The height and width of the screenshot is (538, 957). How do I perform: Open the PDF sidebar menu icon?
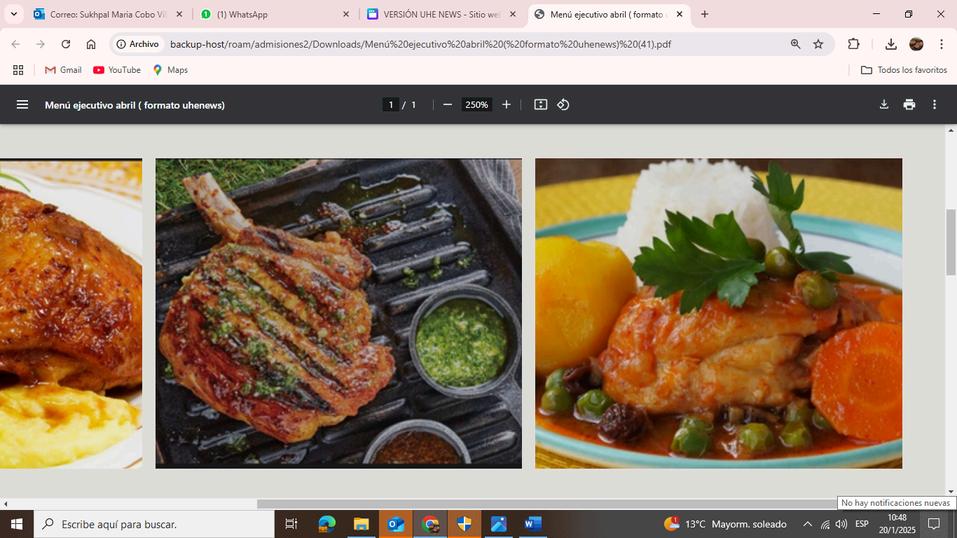pyautogui.click(x=23, y=104)
